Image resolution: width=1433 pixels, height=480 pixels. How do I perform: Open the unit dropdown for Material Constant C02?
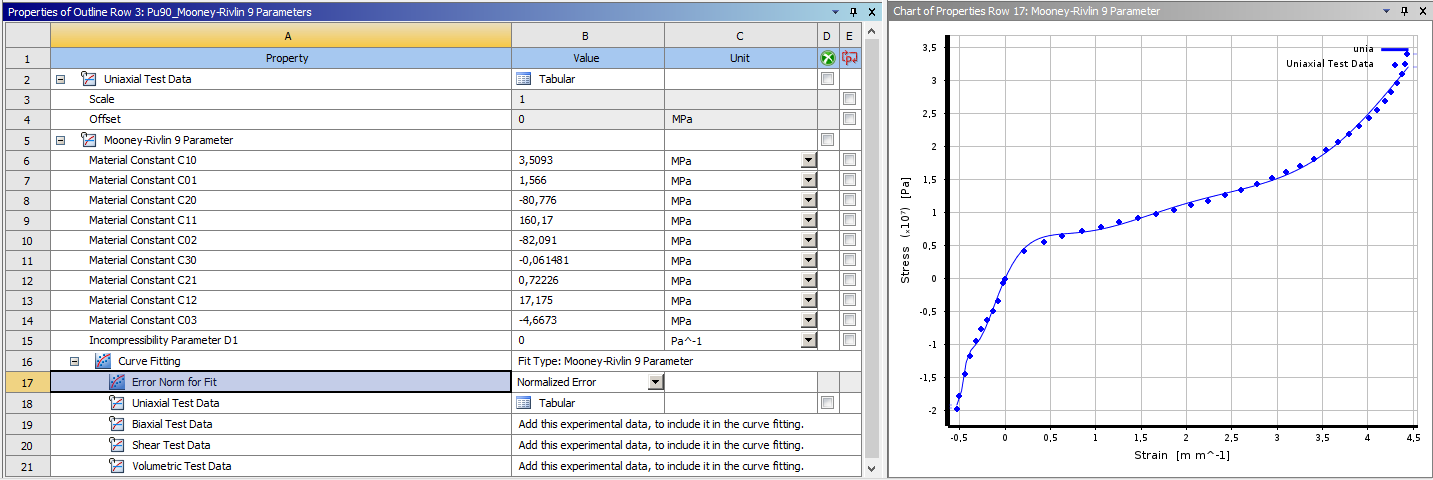click(808, 240)
